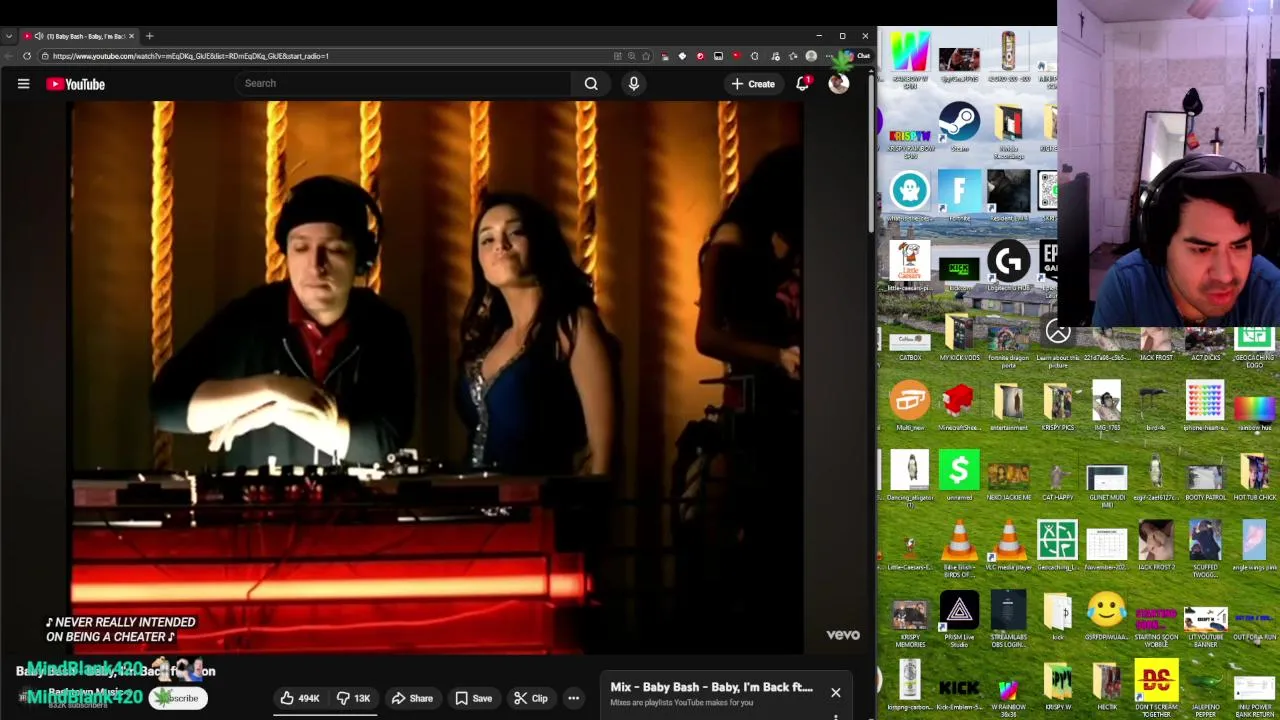The image size is (1280, 720).
Task: Click the vevo watermark on the video
Action: [x=843, y=635]
